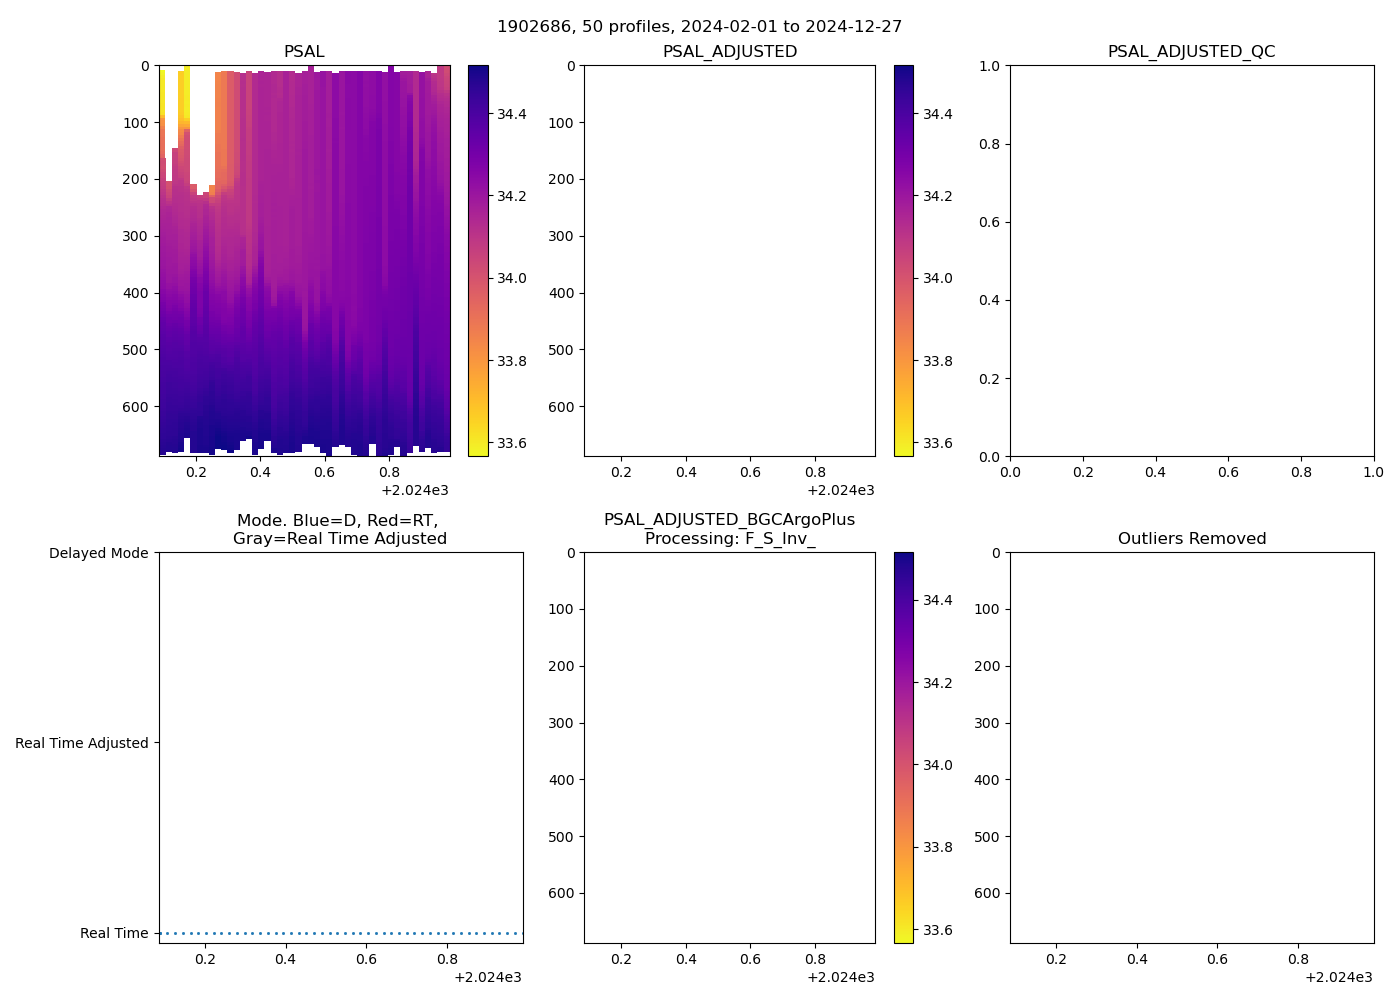Viewport: 1400px width, 1000px height.
Task: Click the colorbar beside the PSAL heatmap
Action: (478, 260)
